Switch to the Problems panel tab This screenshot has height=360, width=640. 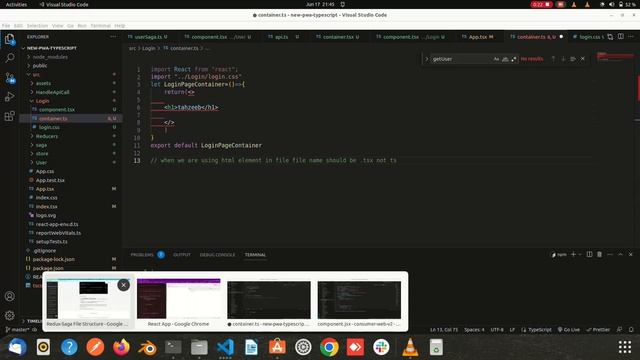pyautogui.click(x=142, y=255)
